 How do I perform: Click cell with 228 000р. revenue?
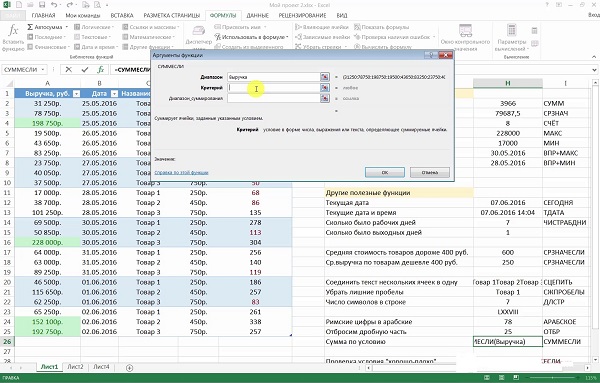coord(47,243)
